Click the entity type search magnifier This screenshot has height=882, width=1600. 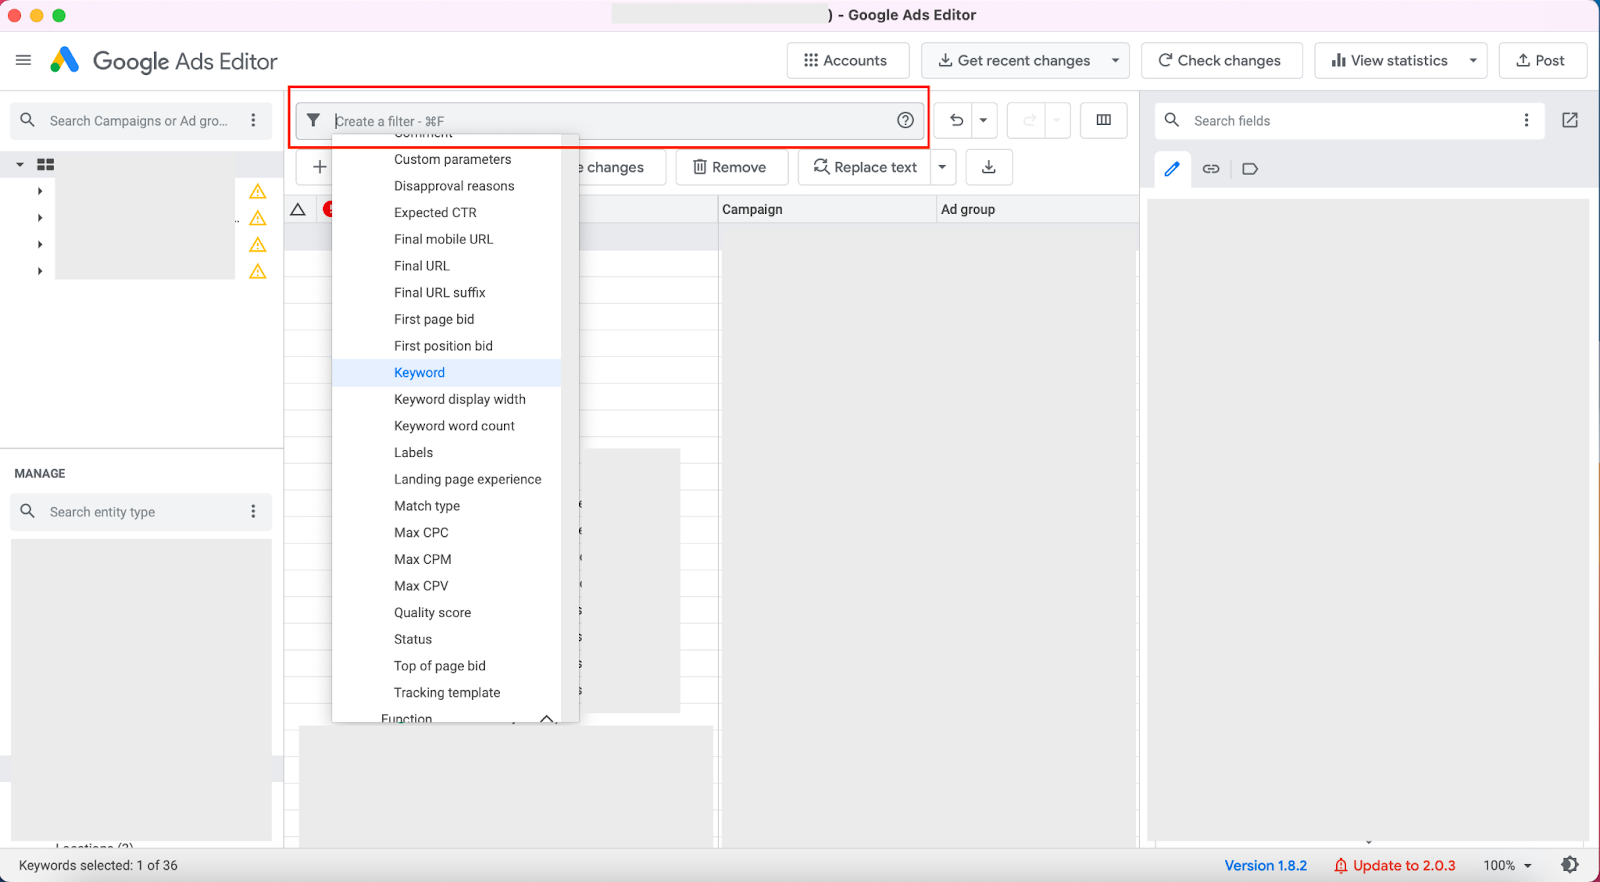28,511
